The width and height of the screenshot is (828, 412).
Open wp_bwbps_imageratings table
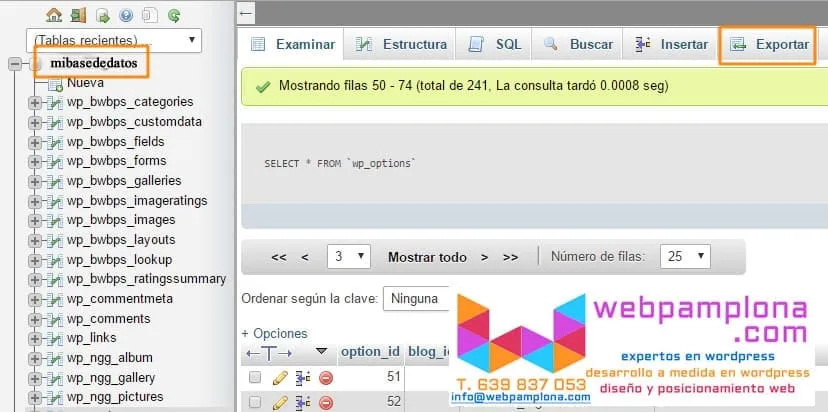pyautogui.click(x=137, y=201)
